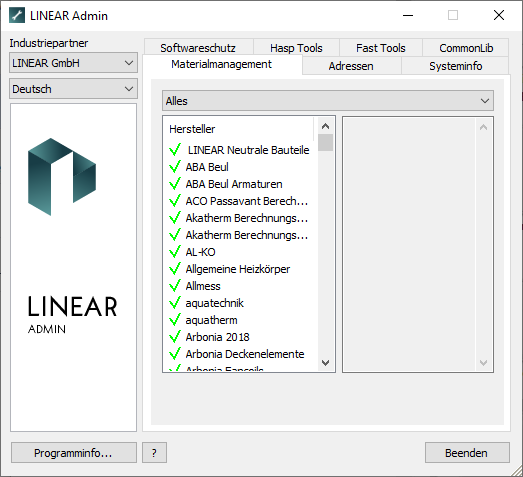
Task: Select the first Akatherm Berechnungs... entry
Action: coord(246,218)
